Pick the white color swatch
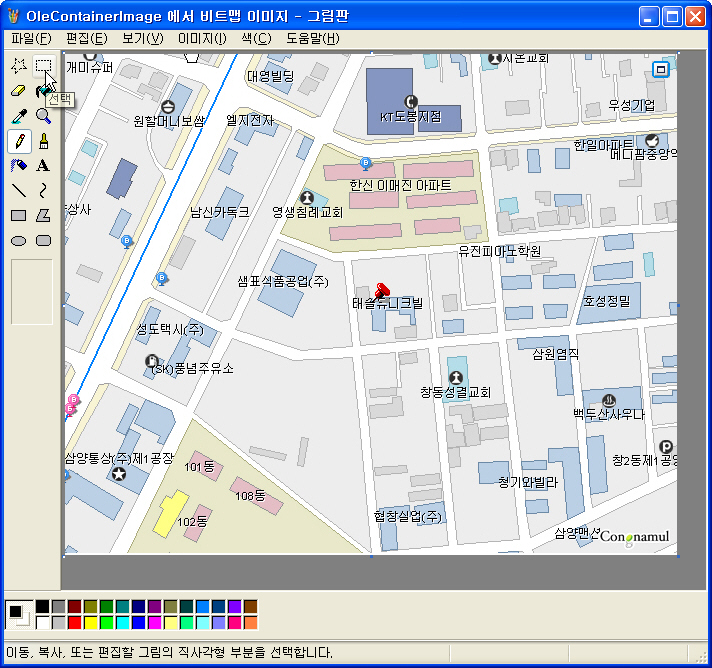Viewport: 712px width, 668px height. 43,623
